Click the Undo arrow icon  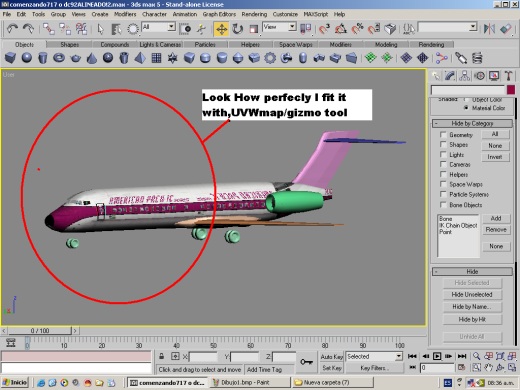pyautogui.click(x=13, y=29)
